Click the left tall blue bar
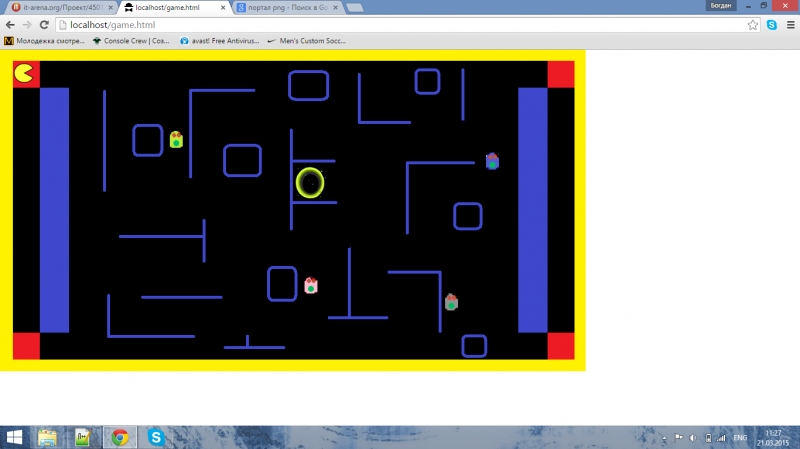Viewport: 800px width, 449px height. [x=54, y=210]
